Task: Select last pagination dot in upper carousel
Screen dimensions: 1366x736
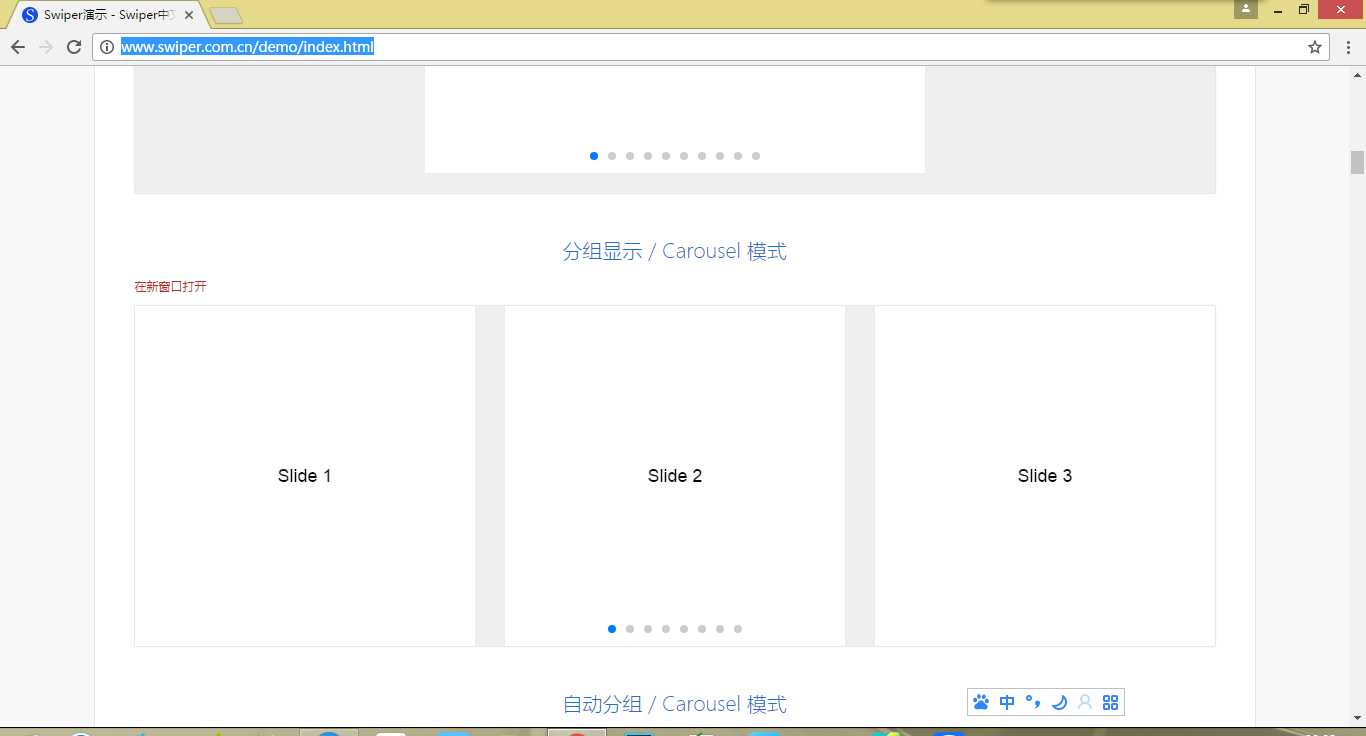Action: (x=756, y=156)
